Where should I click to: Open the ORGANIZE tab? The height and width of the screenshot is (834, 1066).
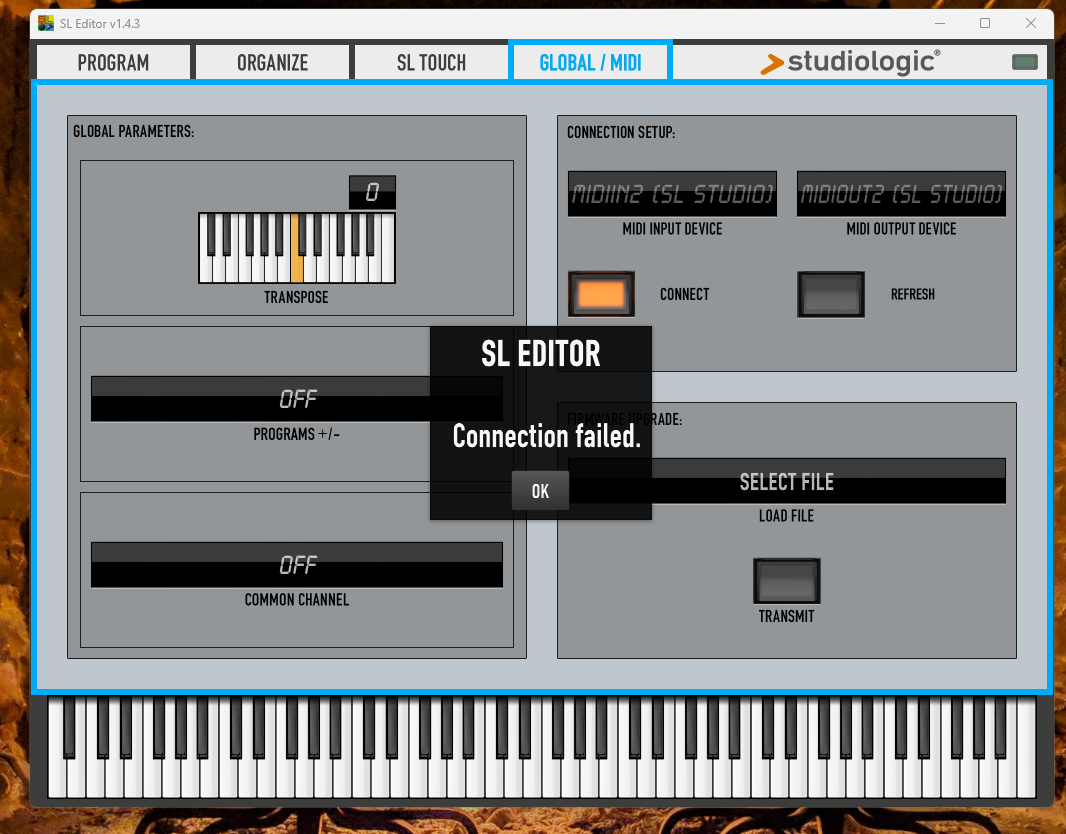coord(272,63)
